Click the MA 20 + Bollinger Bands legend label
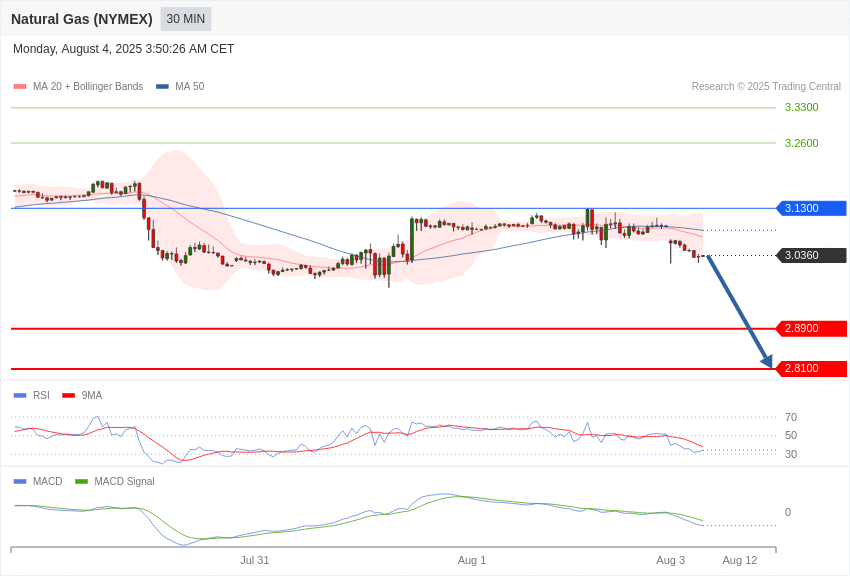Image resolution: width=850 pixels, height=576 pixels. pos(88,87)
